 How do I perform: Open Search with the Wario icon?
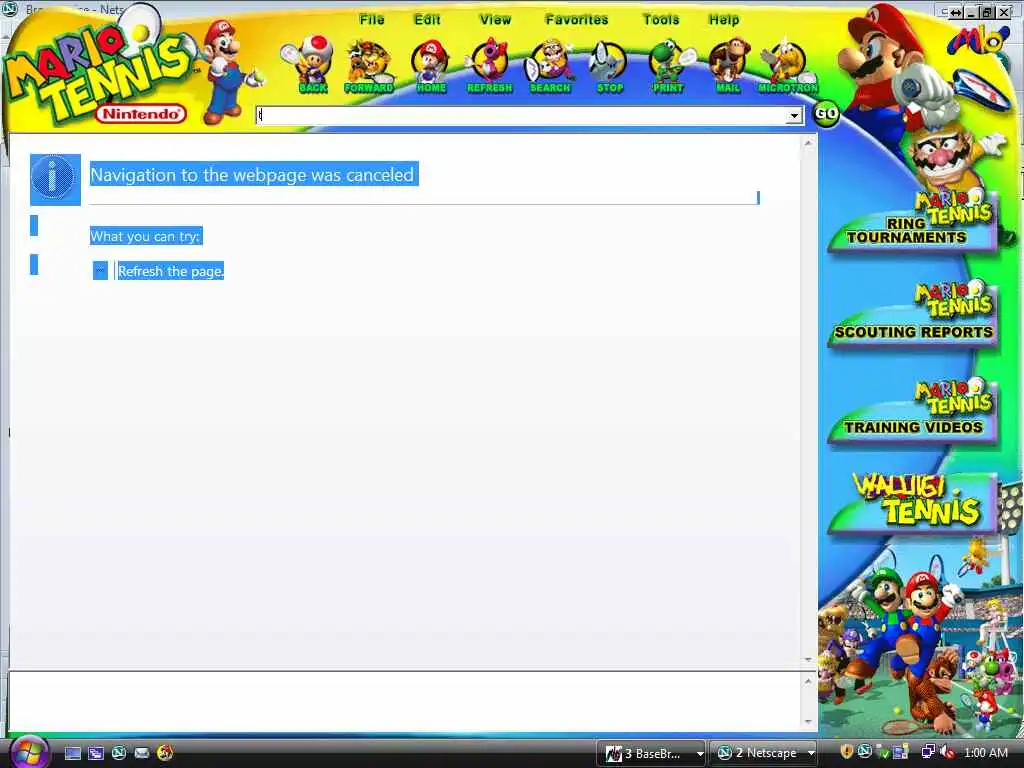point(550,67)
